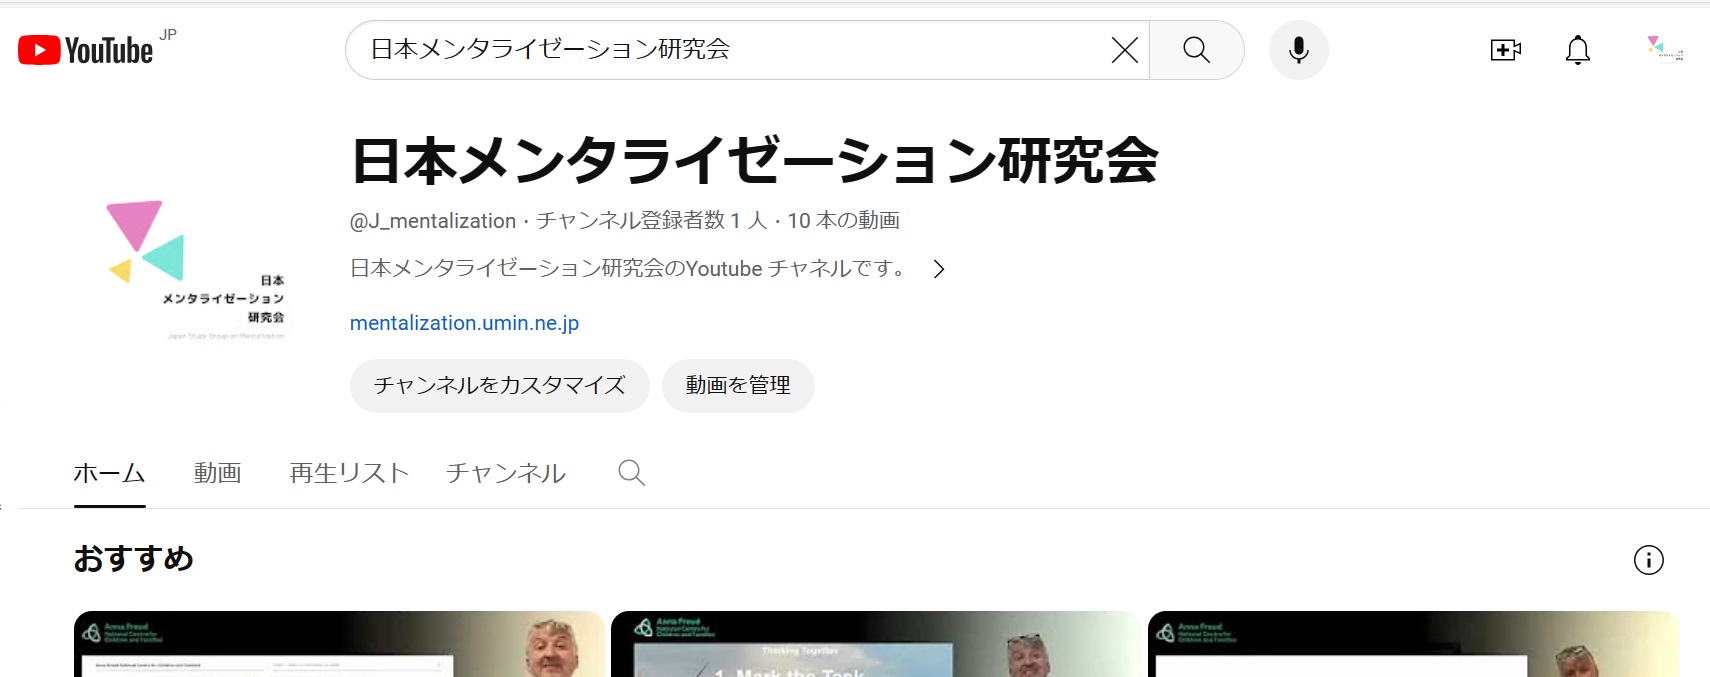Click チャンネルをカスタマイズ button
This screenshot has height=677, width=1710.
pyautogui.click(x=499, y=386)
